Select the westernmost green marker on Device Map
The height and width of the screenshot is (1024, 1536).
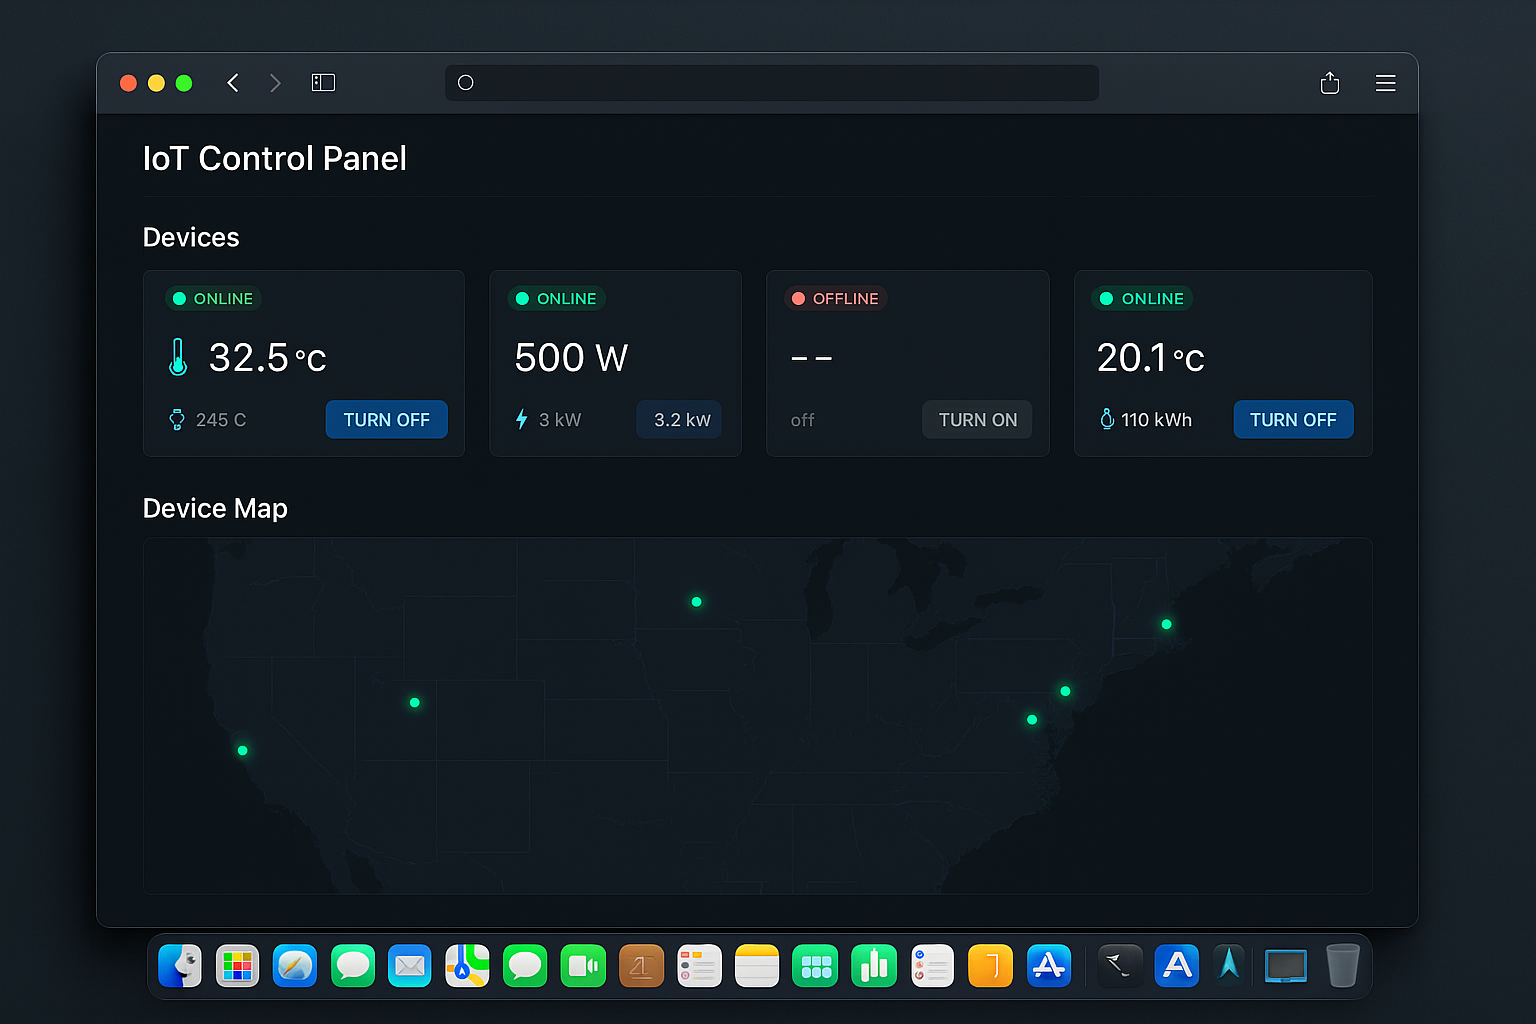(x=241, y=749)
